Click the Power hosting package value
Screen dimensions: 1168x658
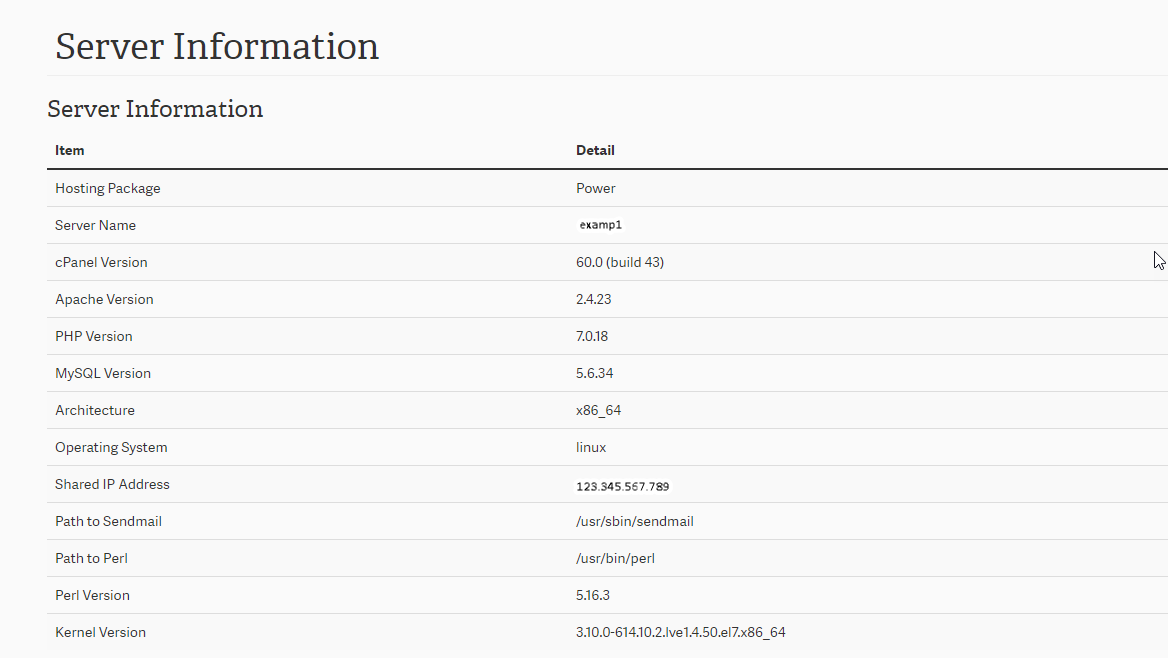(x=596, y=189)
